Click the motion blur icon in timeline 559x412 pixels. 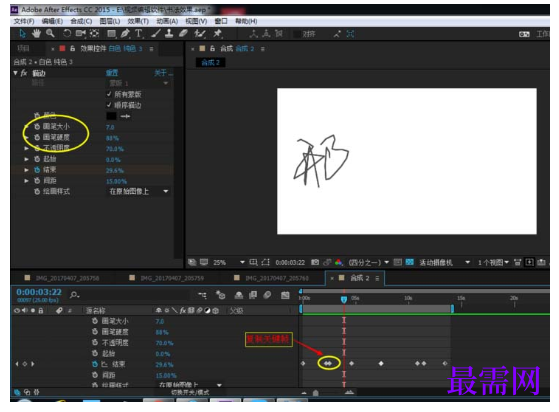[267, 295]
